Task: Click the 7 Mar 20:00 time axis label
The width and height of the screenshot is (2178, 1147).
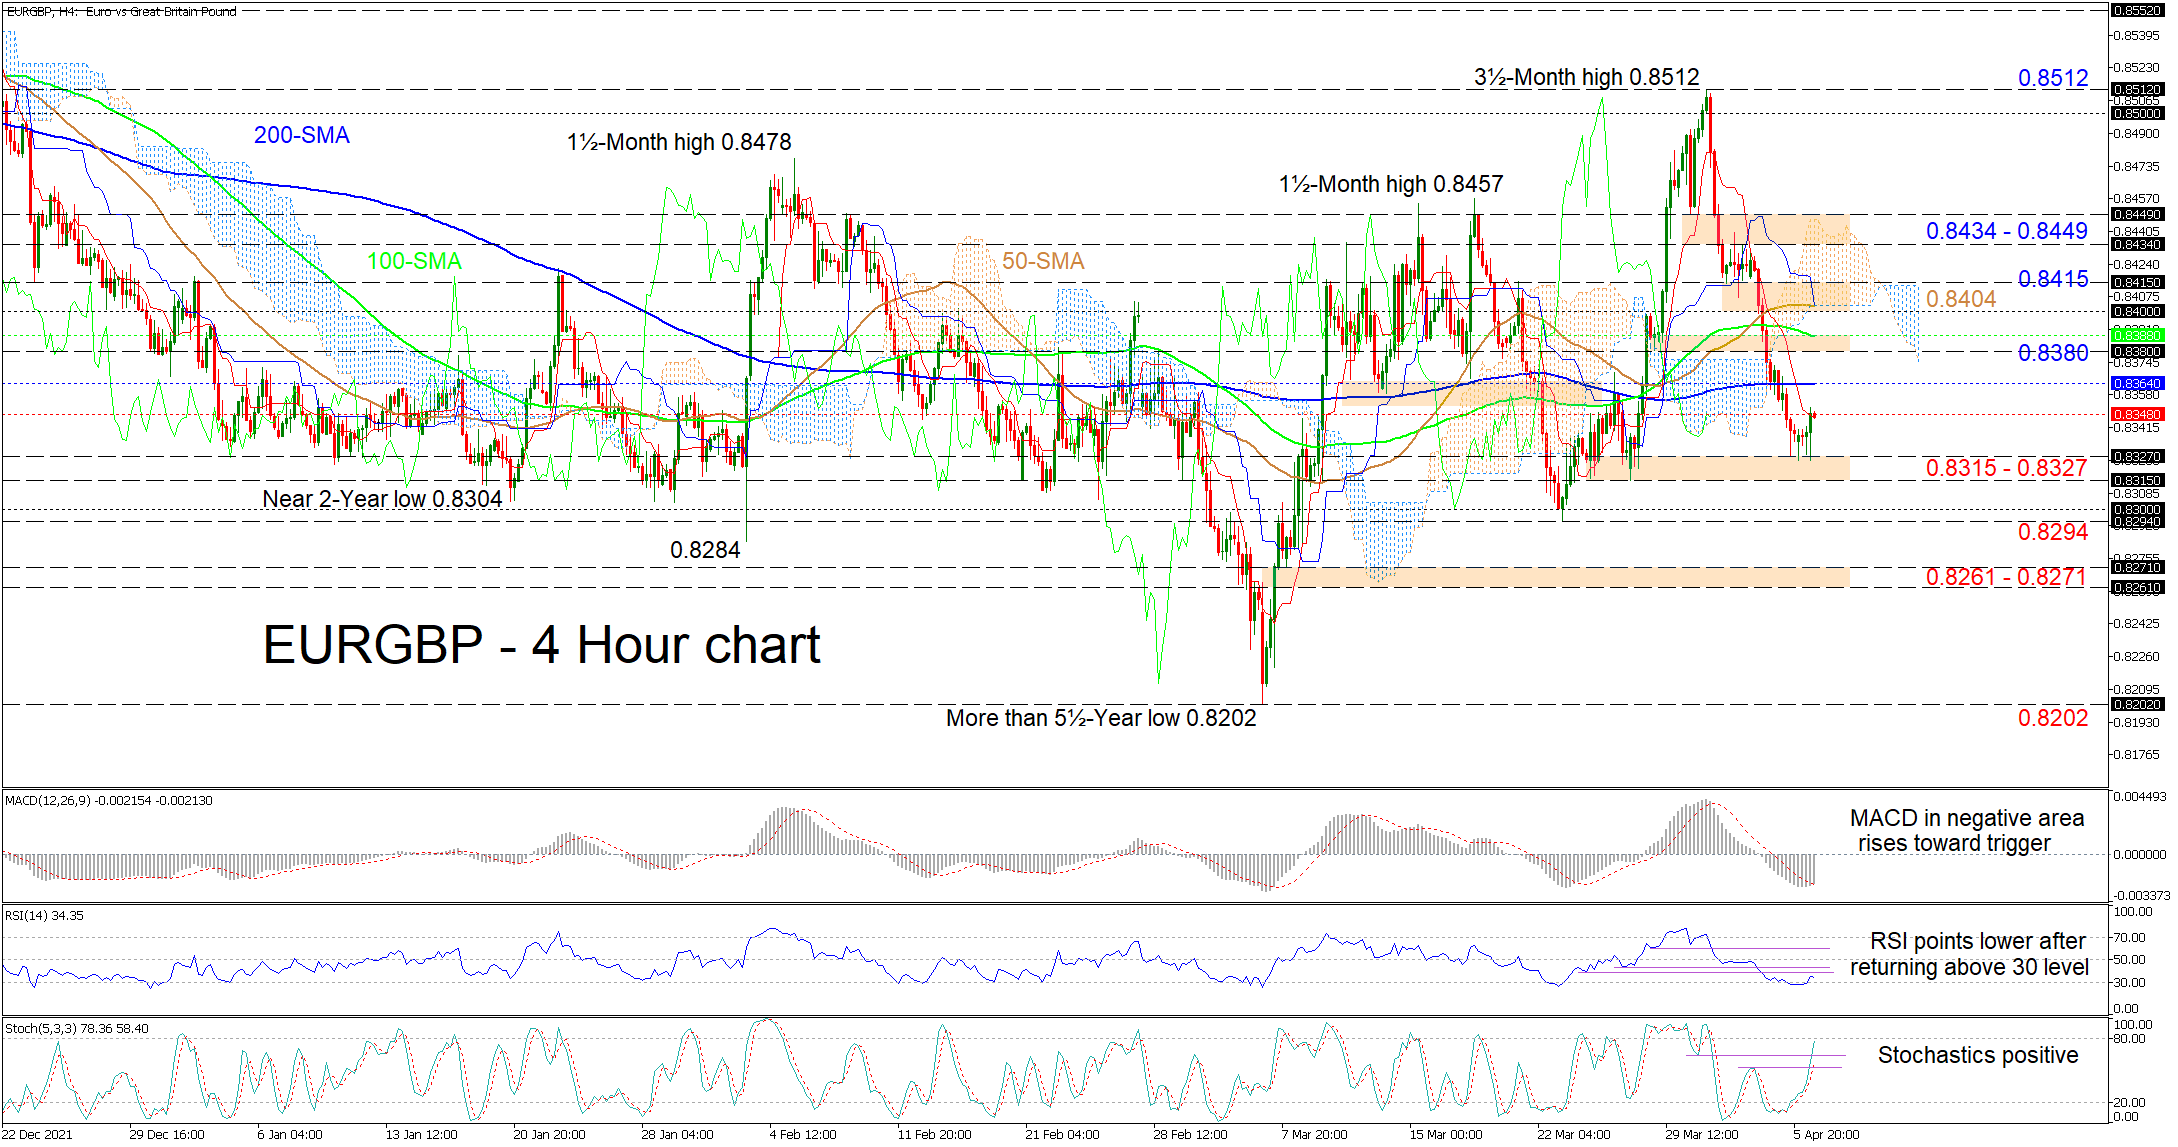Action: 1314,1135
